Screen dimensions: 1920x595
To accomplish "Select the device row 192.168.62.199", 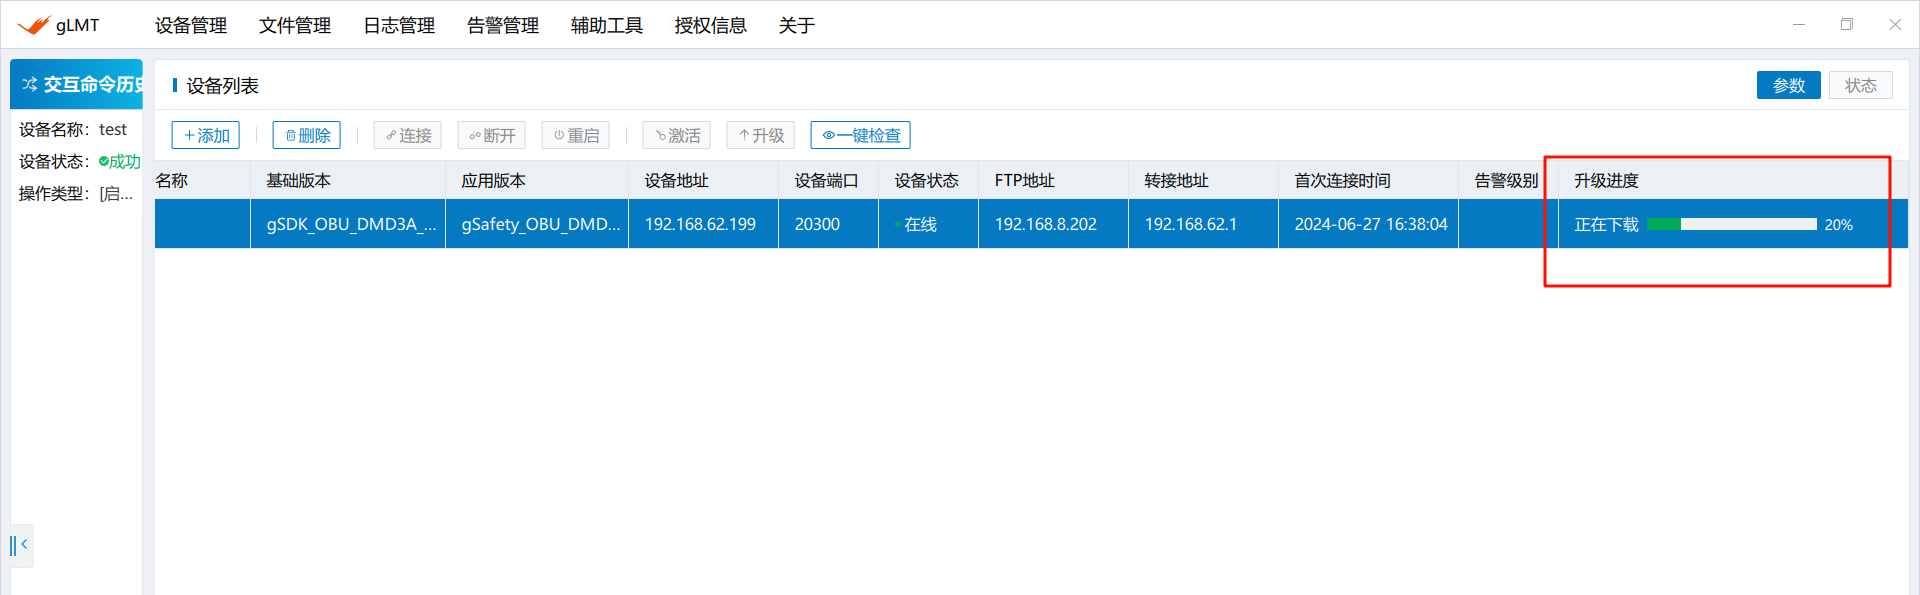I will [700, 224].
